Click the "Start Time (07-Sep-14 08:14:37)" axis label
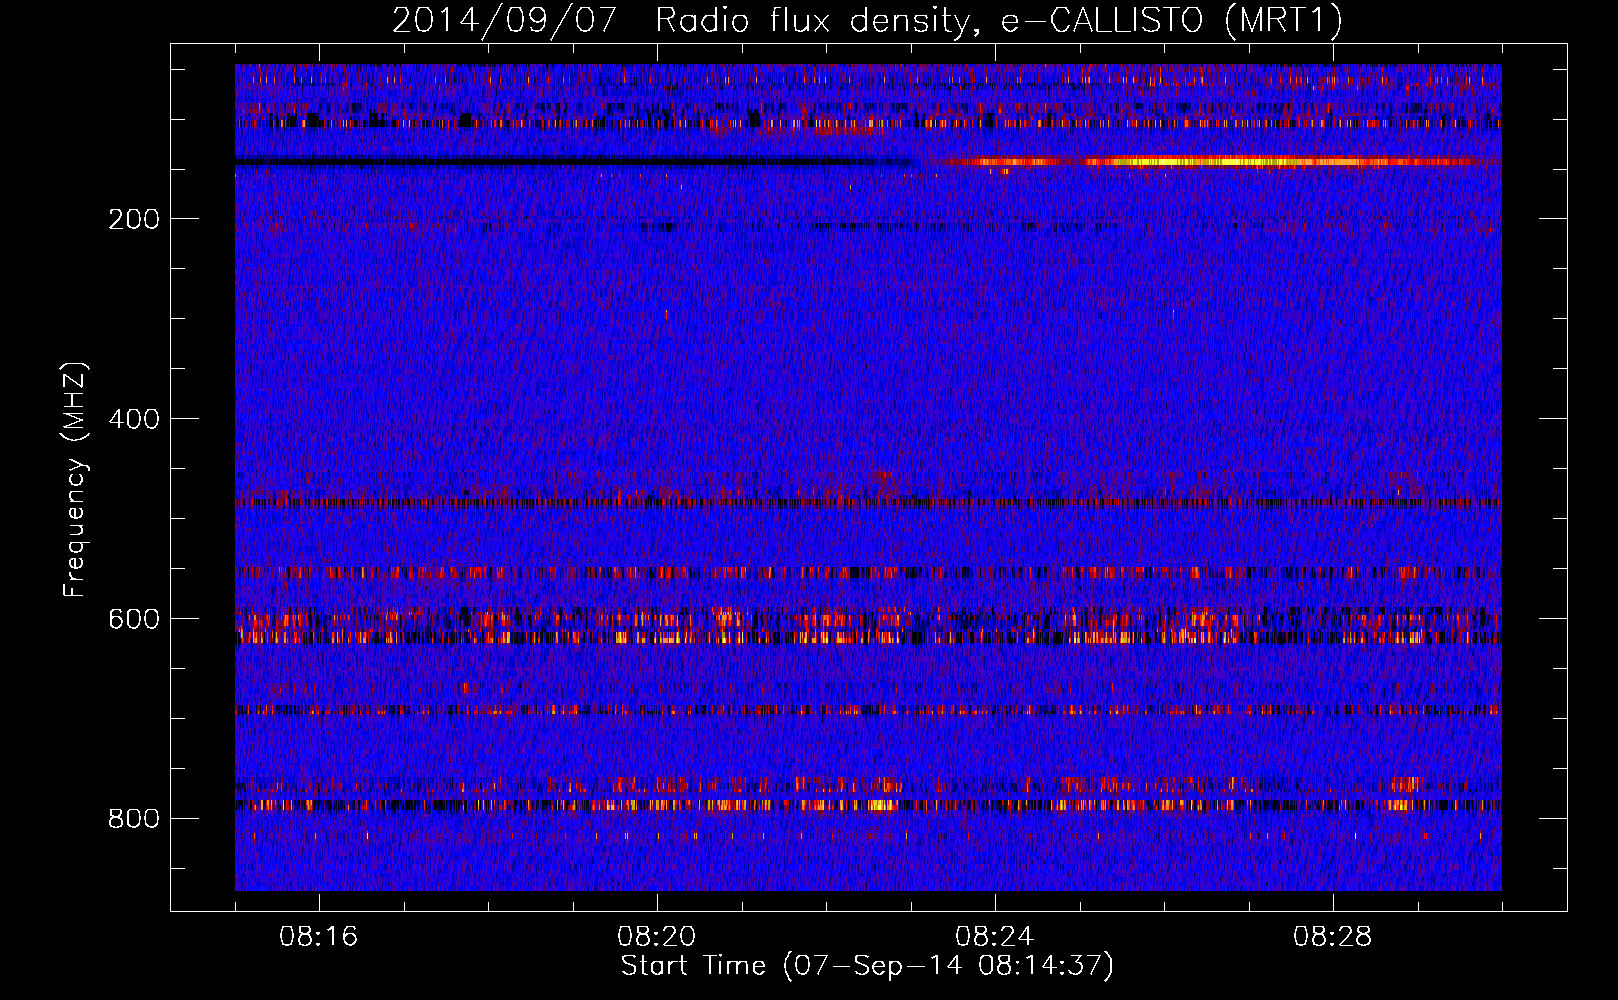Image resolution: width=1618 pixels, height=1000 pixels. tap(867, 966)
